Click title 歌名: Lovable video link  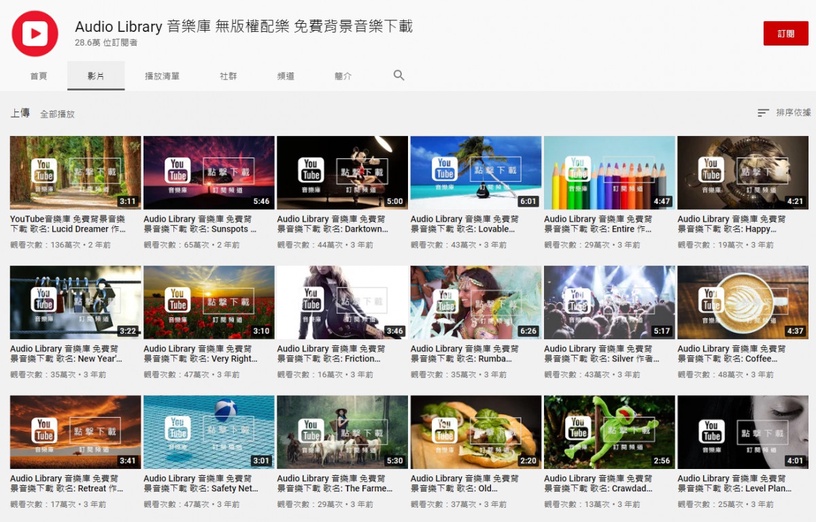coord(464,224)
